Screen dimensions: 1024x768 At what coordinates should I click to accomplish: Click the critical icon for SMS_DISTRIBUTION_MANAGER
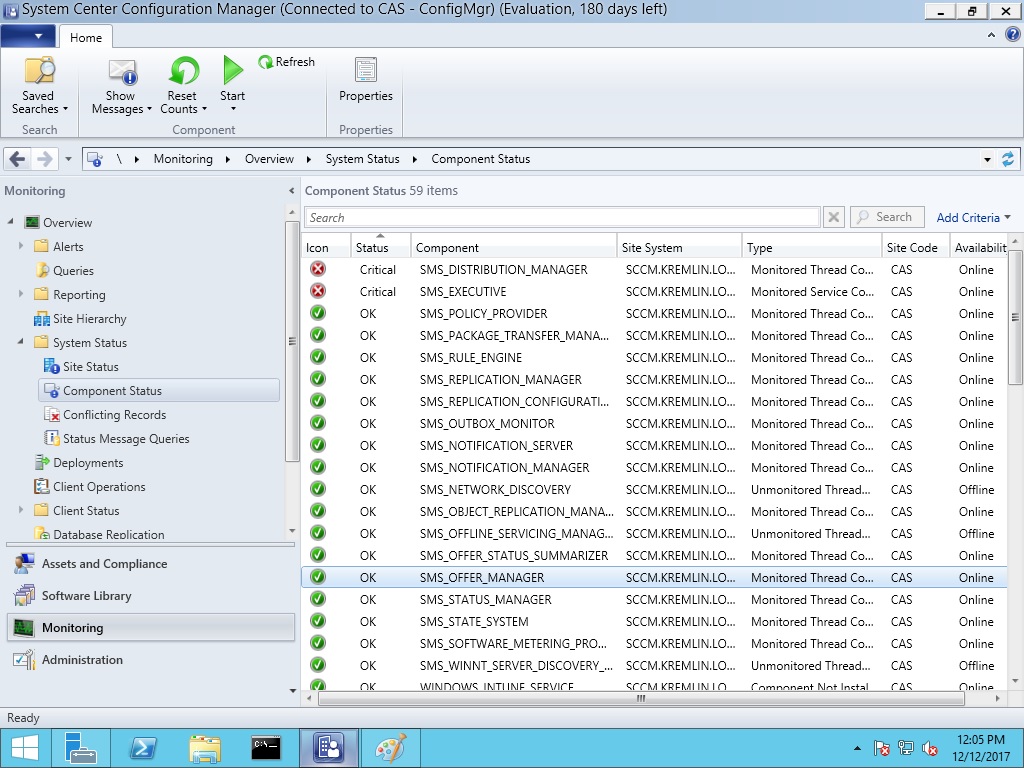click(x=318, y=269)
